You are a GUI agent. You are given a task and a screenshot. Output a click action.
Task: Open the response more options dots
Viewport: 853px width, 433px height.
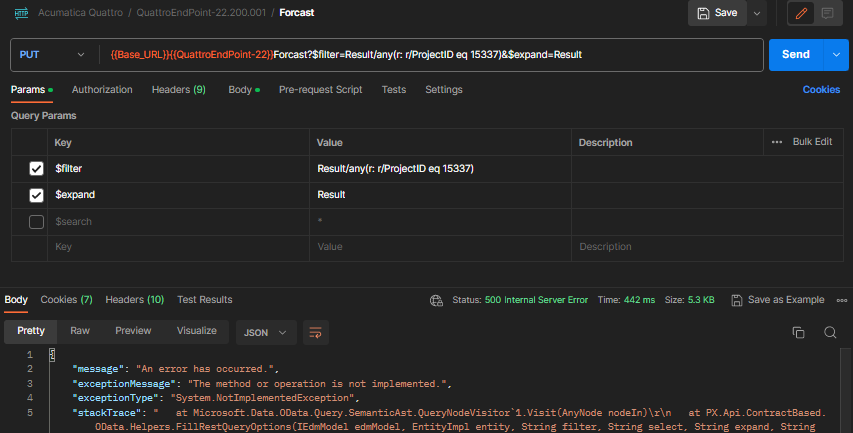(842, 300)
